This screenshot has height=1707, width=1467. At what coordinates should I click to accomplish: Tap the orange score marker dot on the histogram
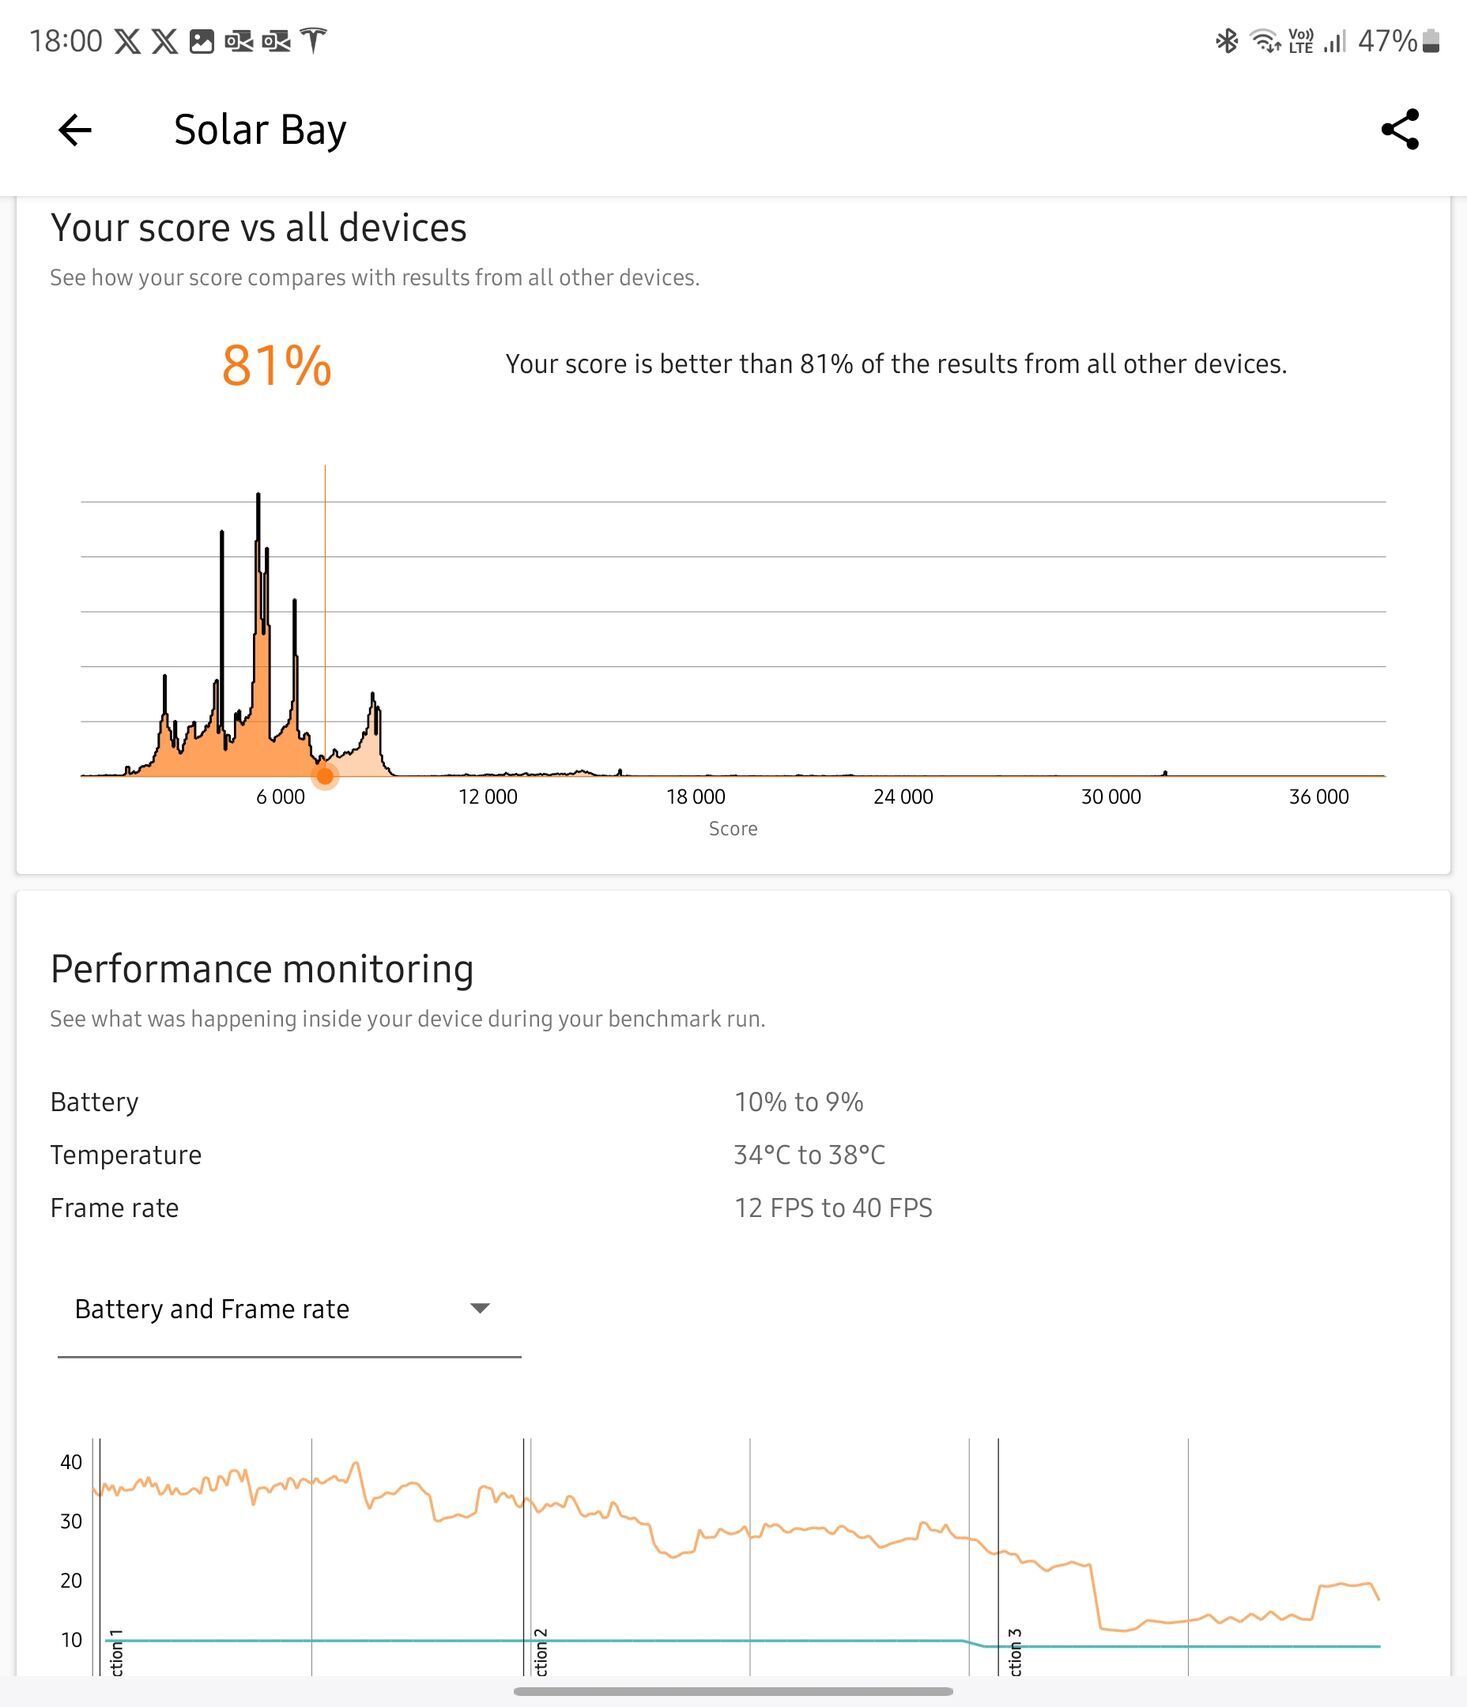click(325, 776)
